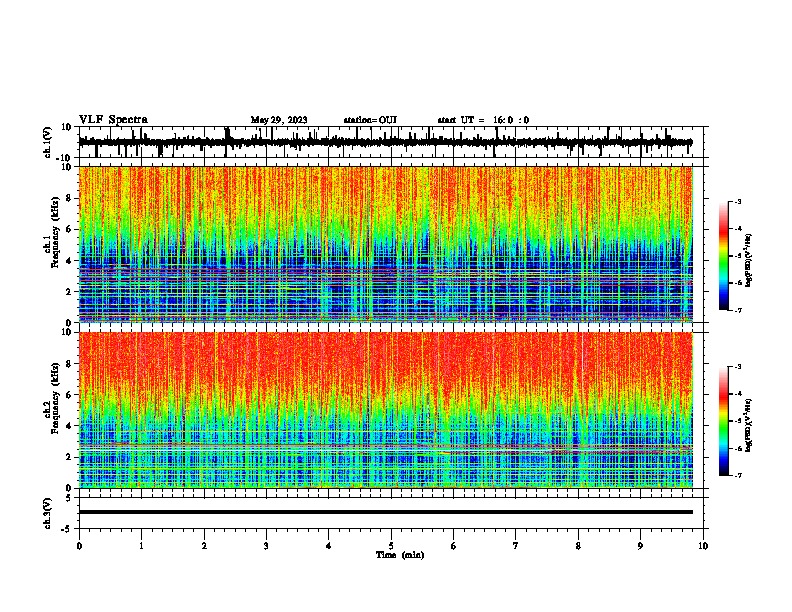
Task: Click the "Time (min)" axis title
Action: click(400, 555)
